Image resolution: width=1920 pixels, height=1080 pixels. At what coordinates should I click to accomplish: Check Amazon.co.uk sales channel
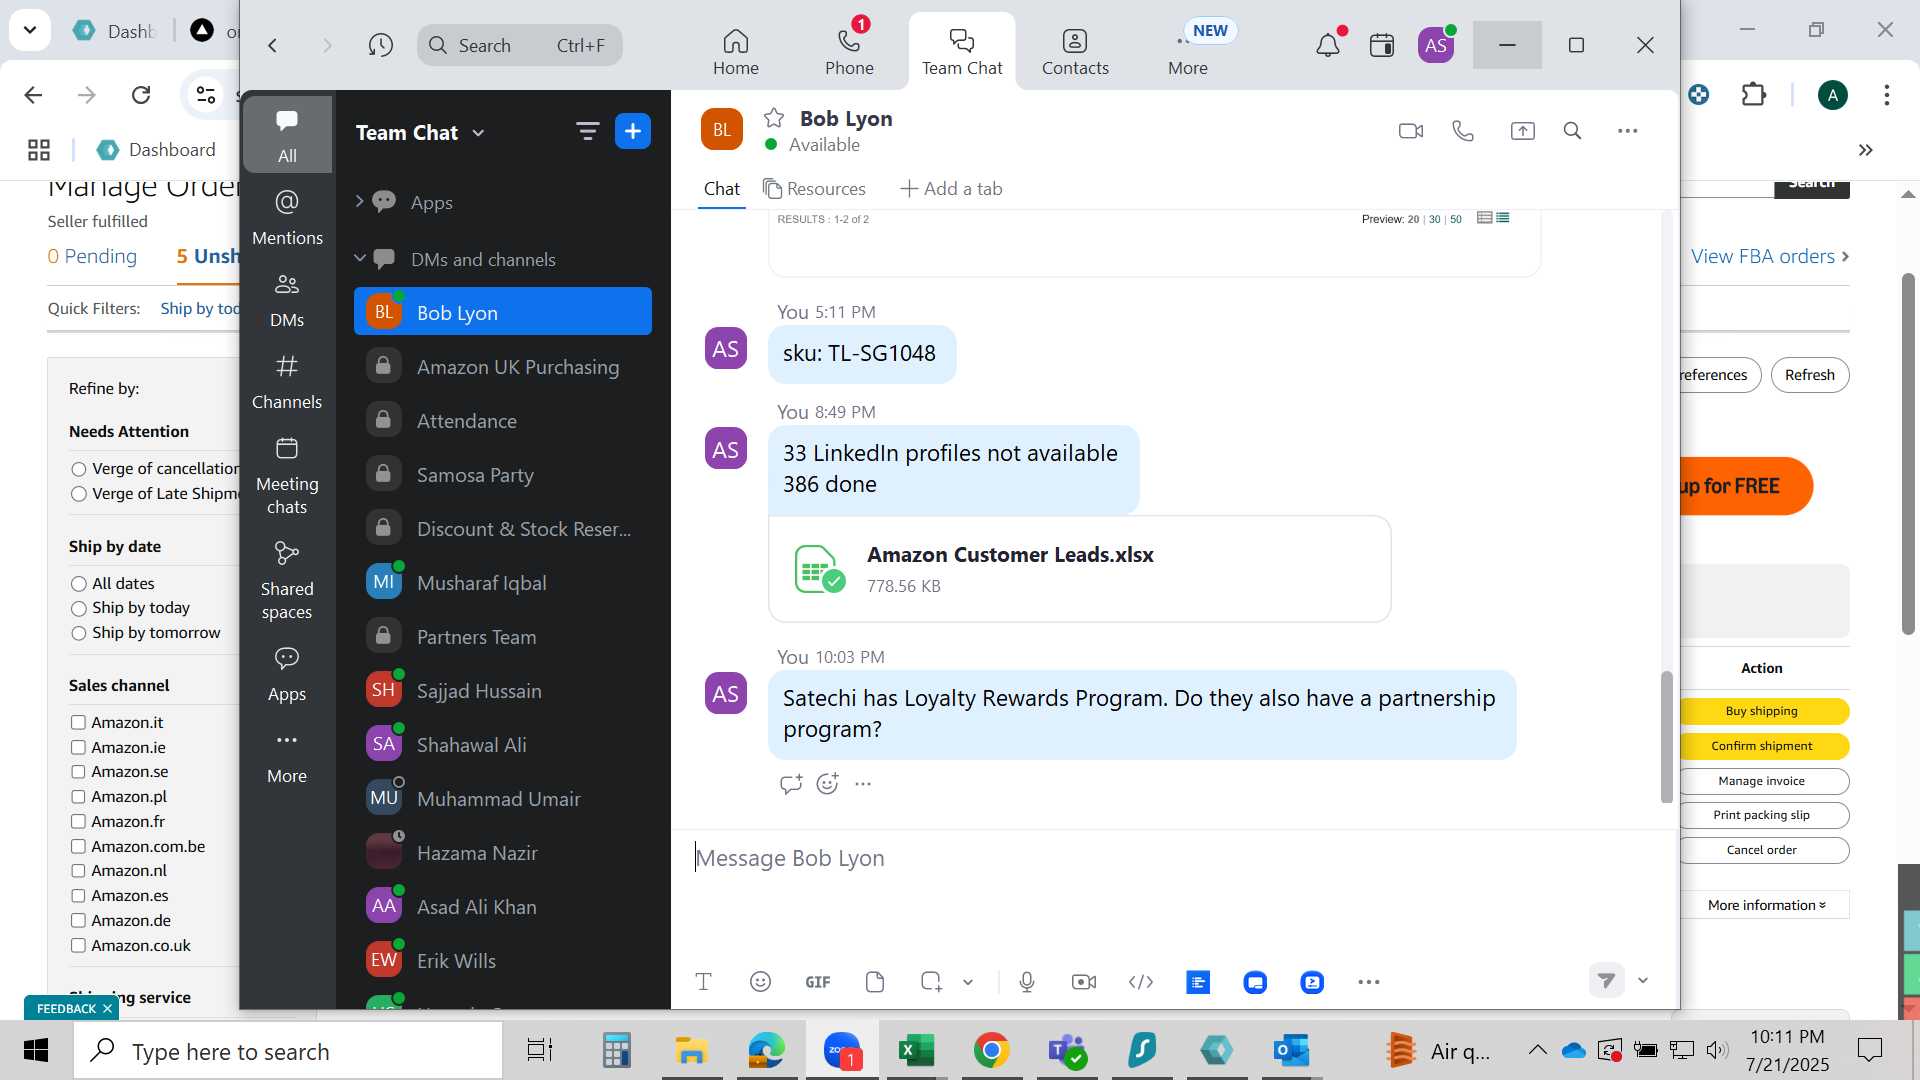point(78,945)
